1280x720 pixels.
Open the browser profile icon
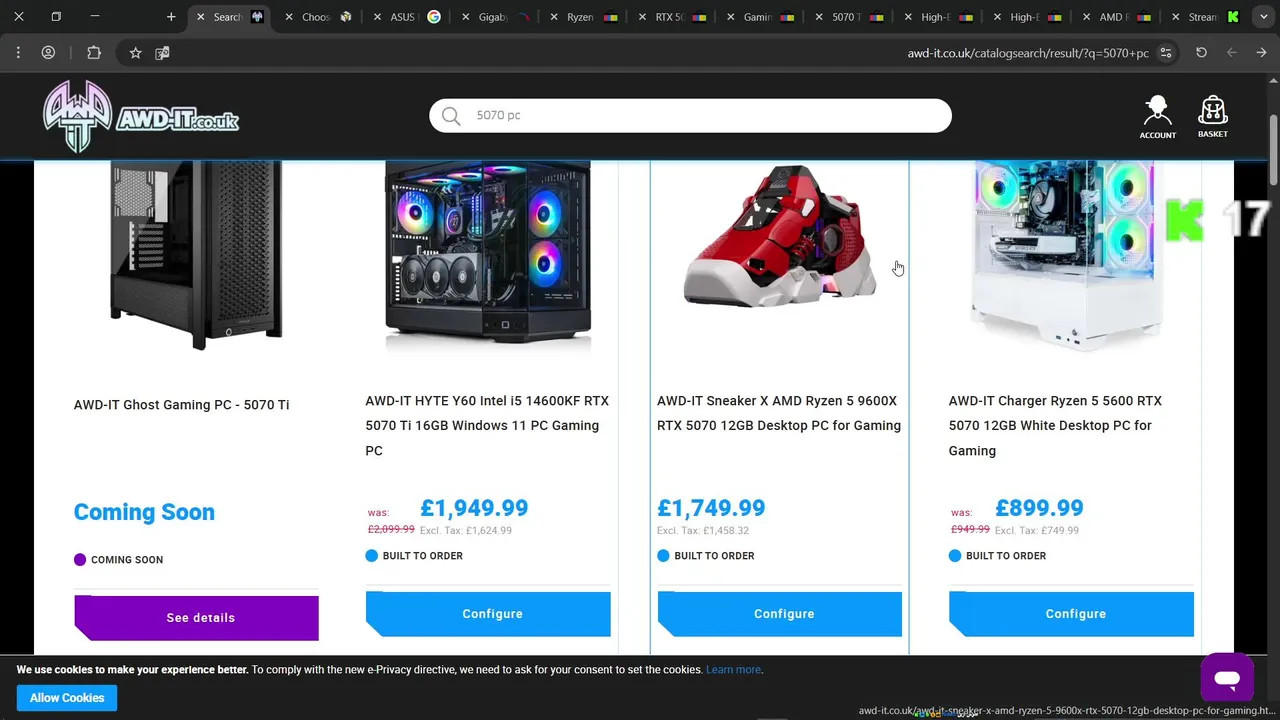tap(48, 53)
